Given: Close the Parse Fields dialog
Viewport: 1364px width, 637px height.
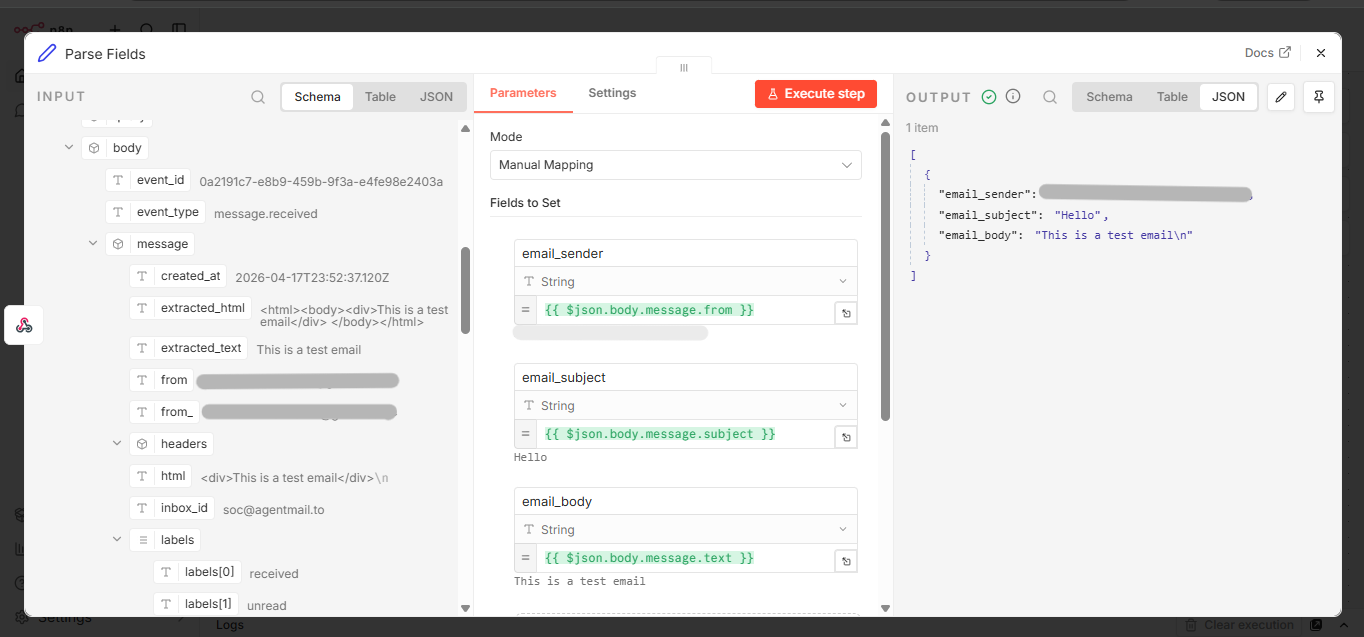Looking at the screenshot, I should click(x=1321, y=53).
